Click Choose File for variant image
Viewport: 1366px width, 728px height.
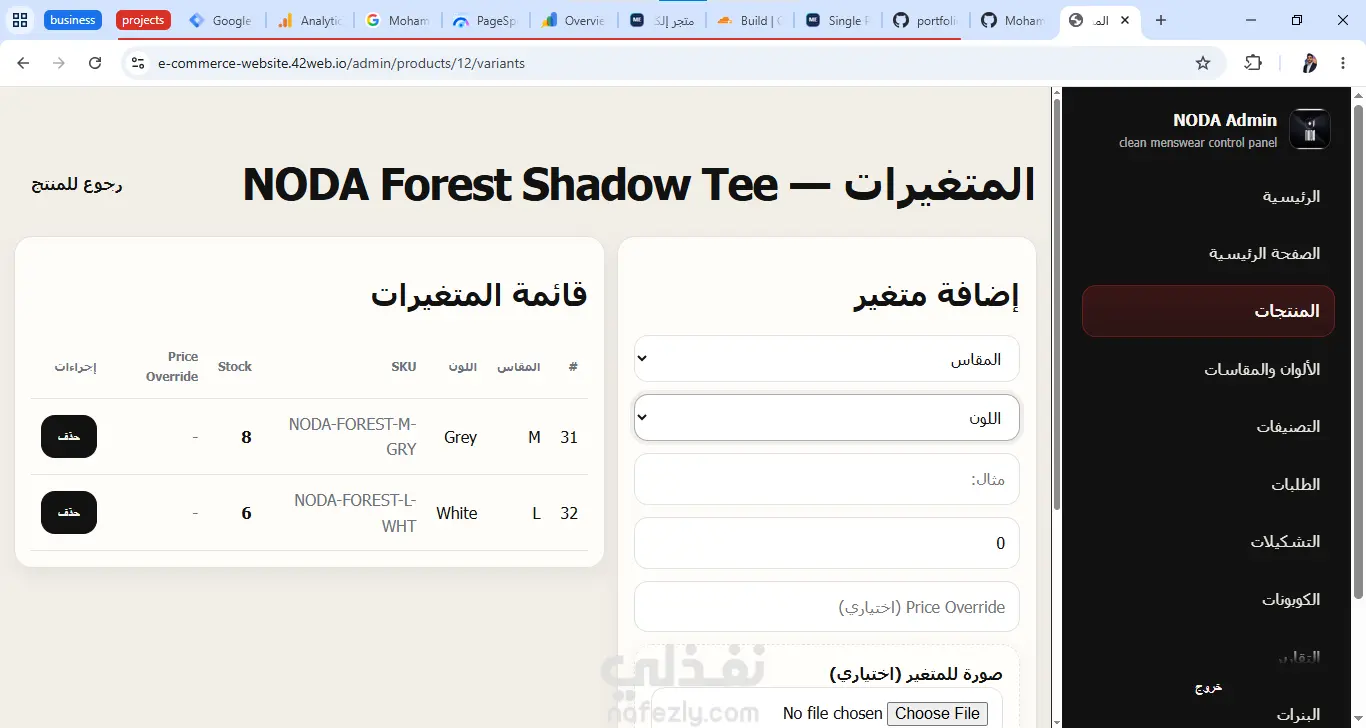[938, 713]
